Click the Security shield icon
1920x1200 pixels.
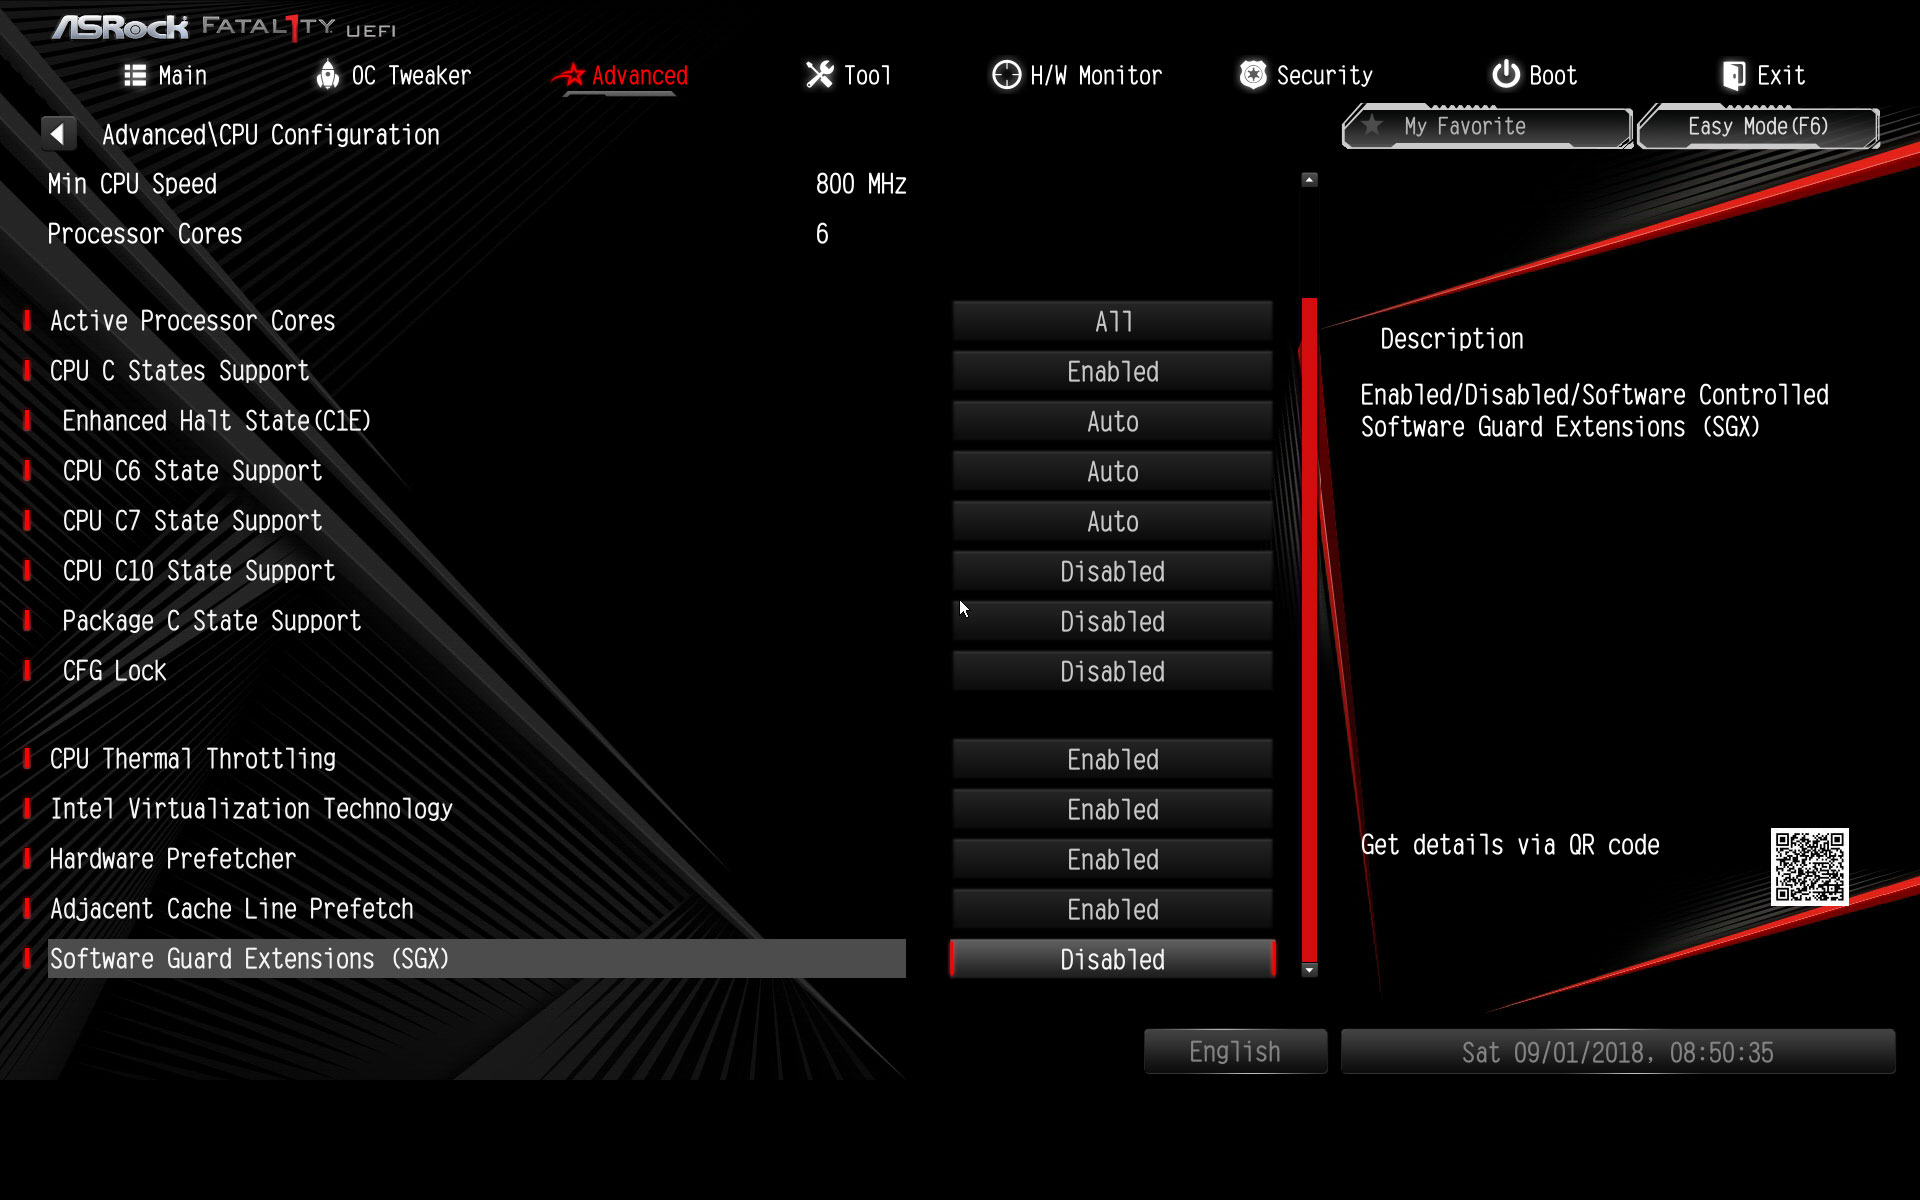(1247, 76)
